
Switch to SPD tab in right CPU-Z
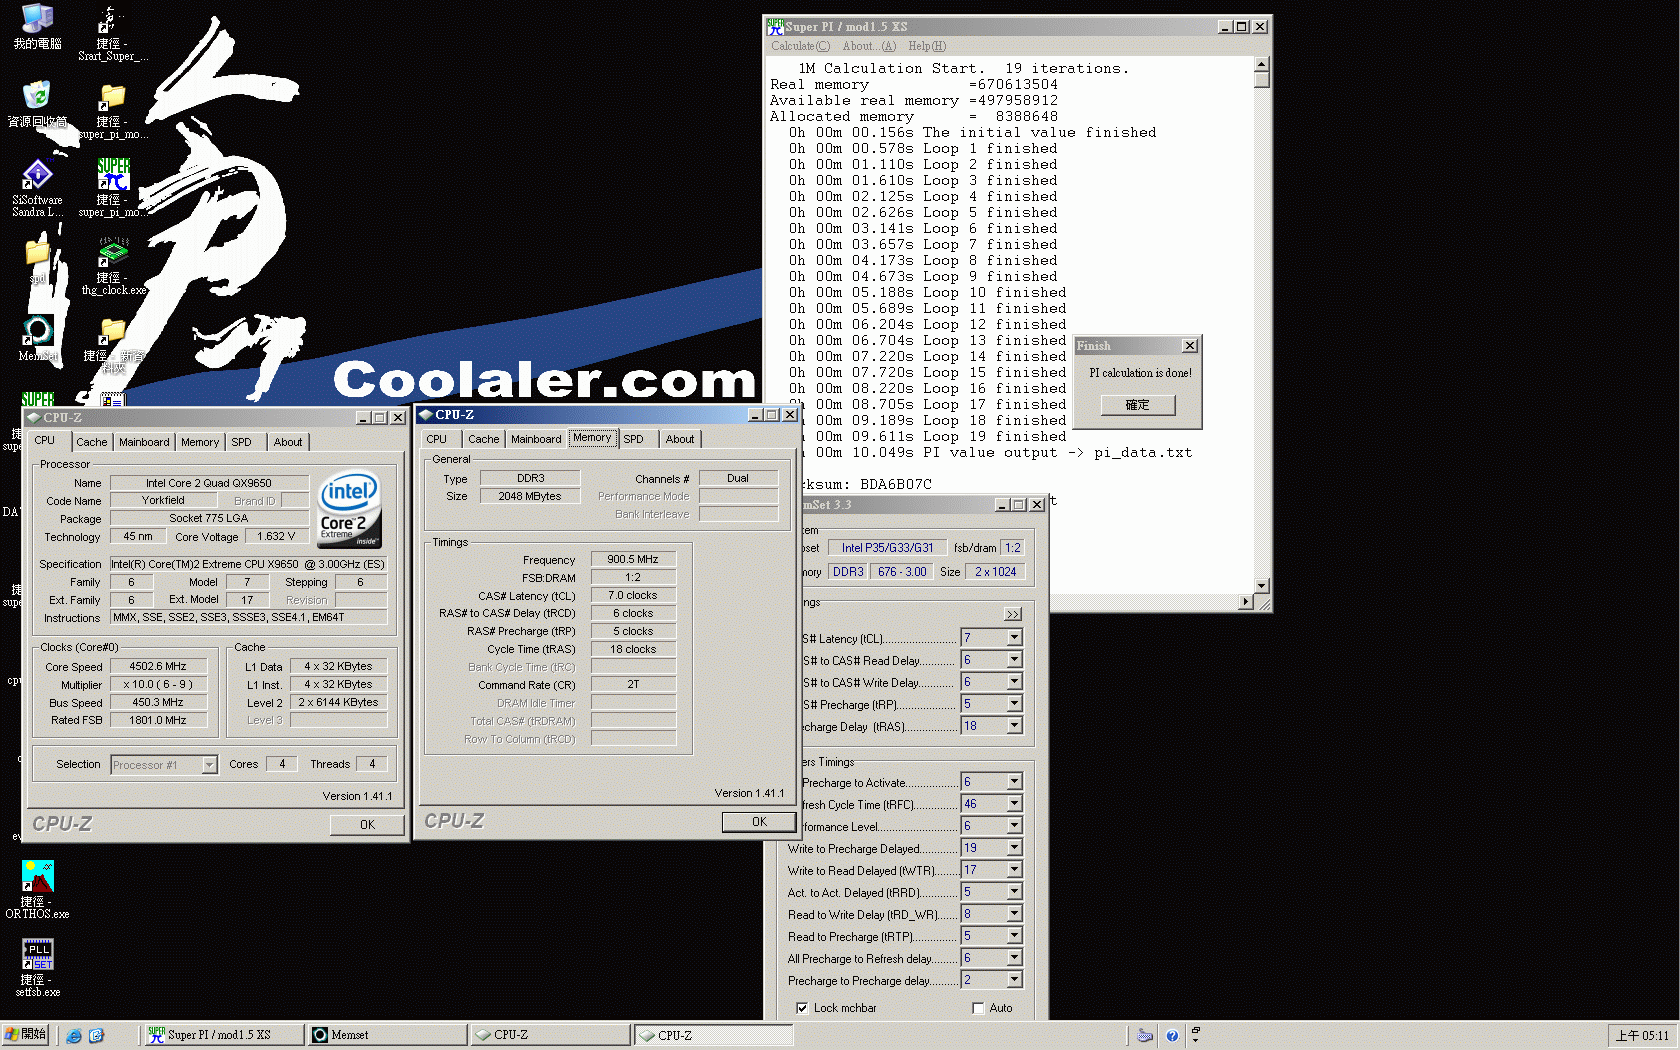(634, 439)
